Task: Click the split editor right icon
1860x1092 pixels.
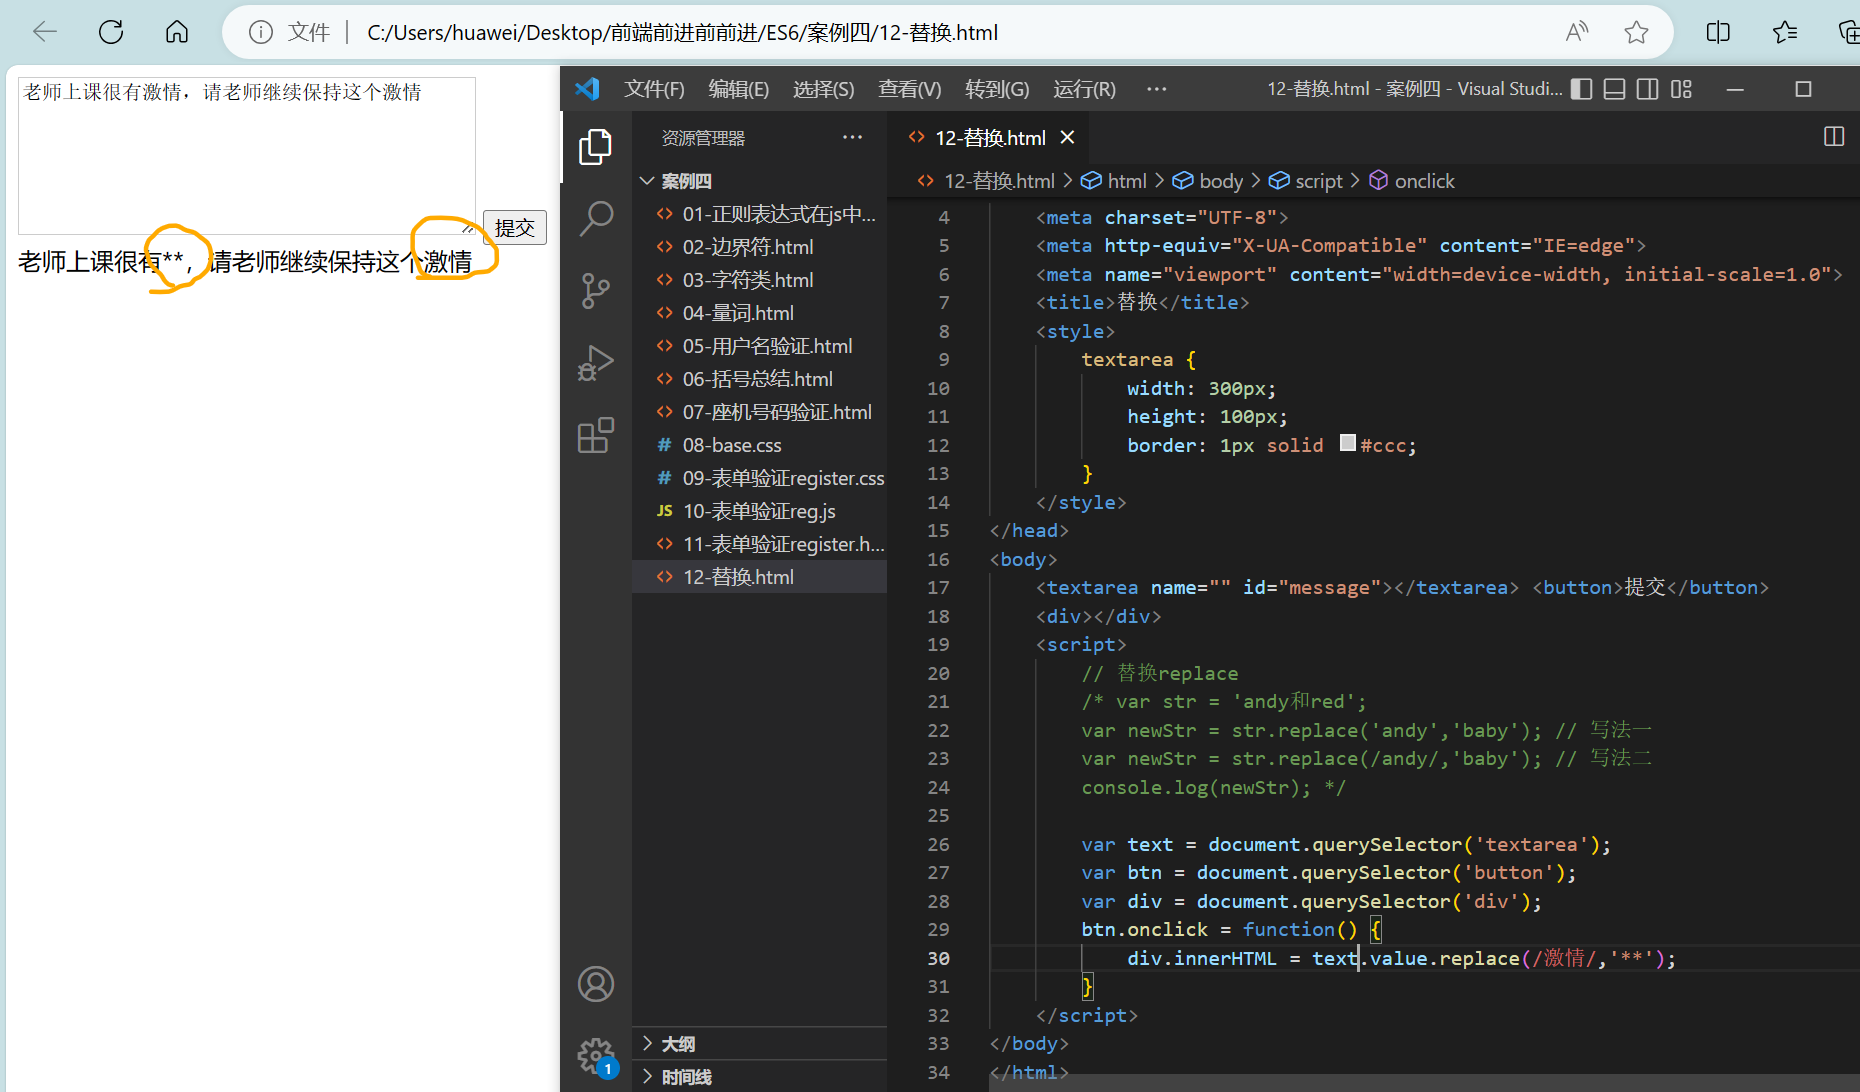Action: coord(1833,137)
